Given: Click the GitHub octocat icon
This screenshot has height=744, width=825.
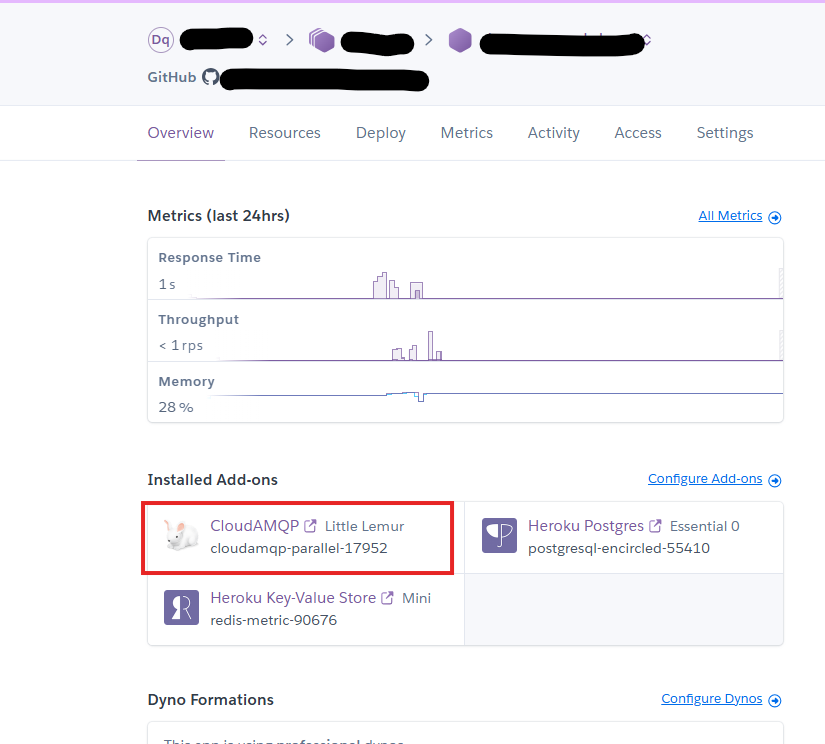Looking at the screenshot, I should tap(210, 77).
